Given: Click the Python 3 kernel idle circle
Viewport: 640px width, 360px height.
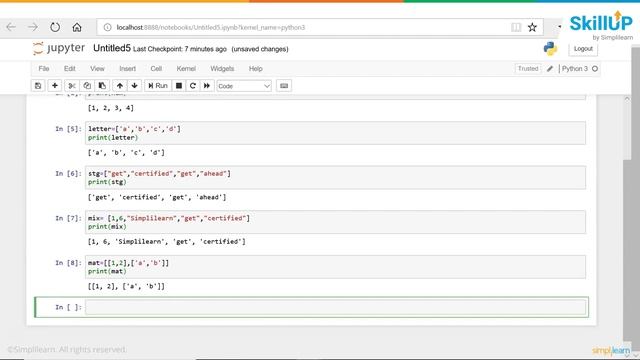Looking at the screenshot, I should click(595, 69).
